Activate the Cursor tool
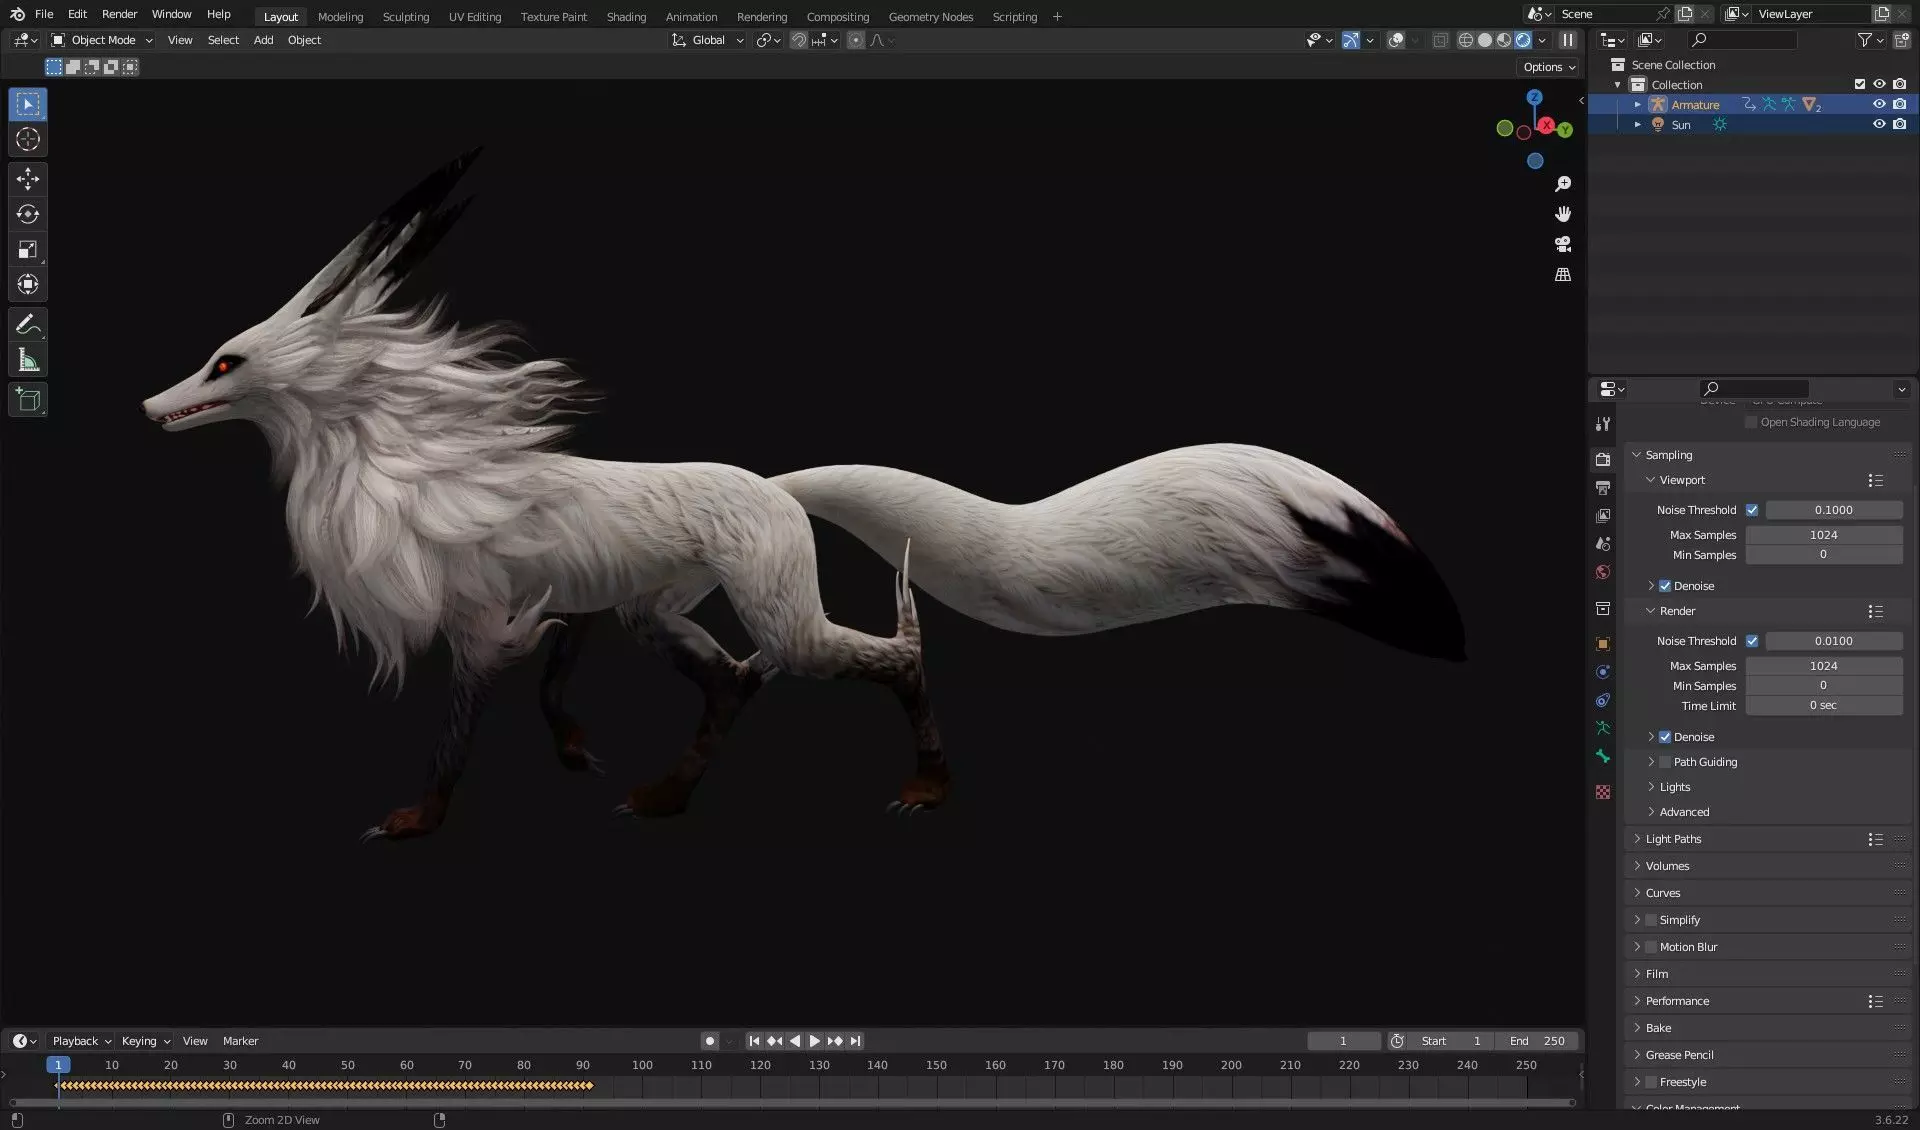This screenshot has width=1920, height=1130. click(28, 140)
